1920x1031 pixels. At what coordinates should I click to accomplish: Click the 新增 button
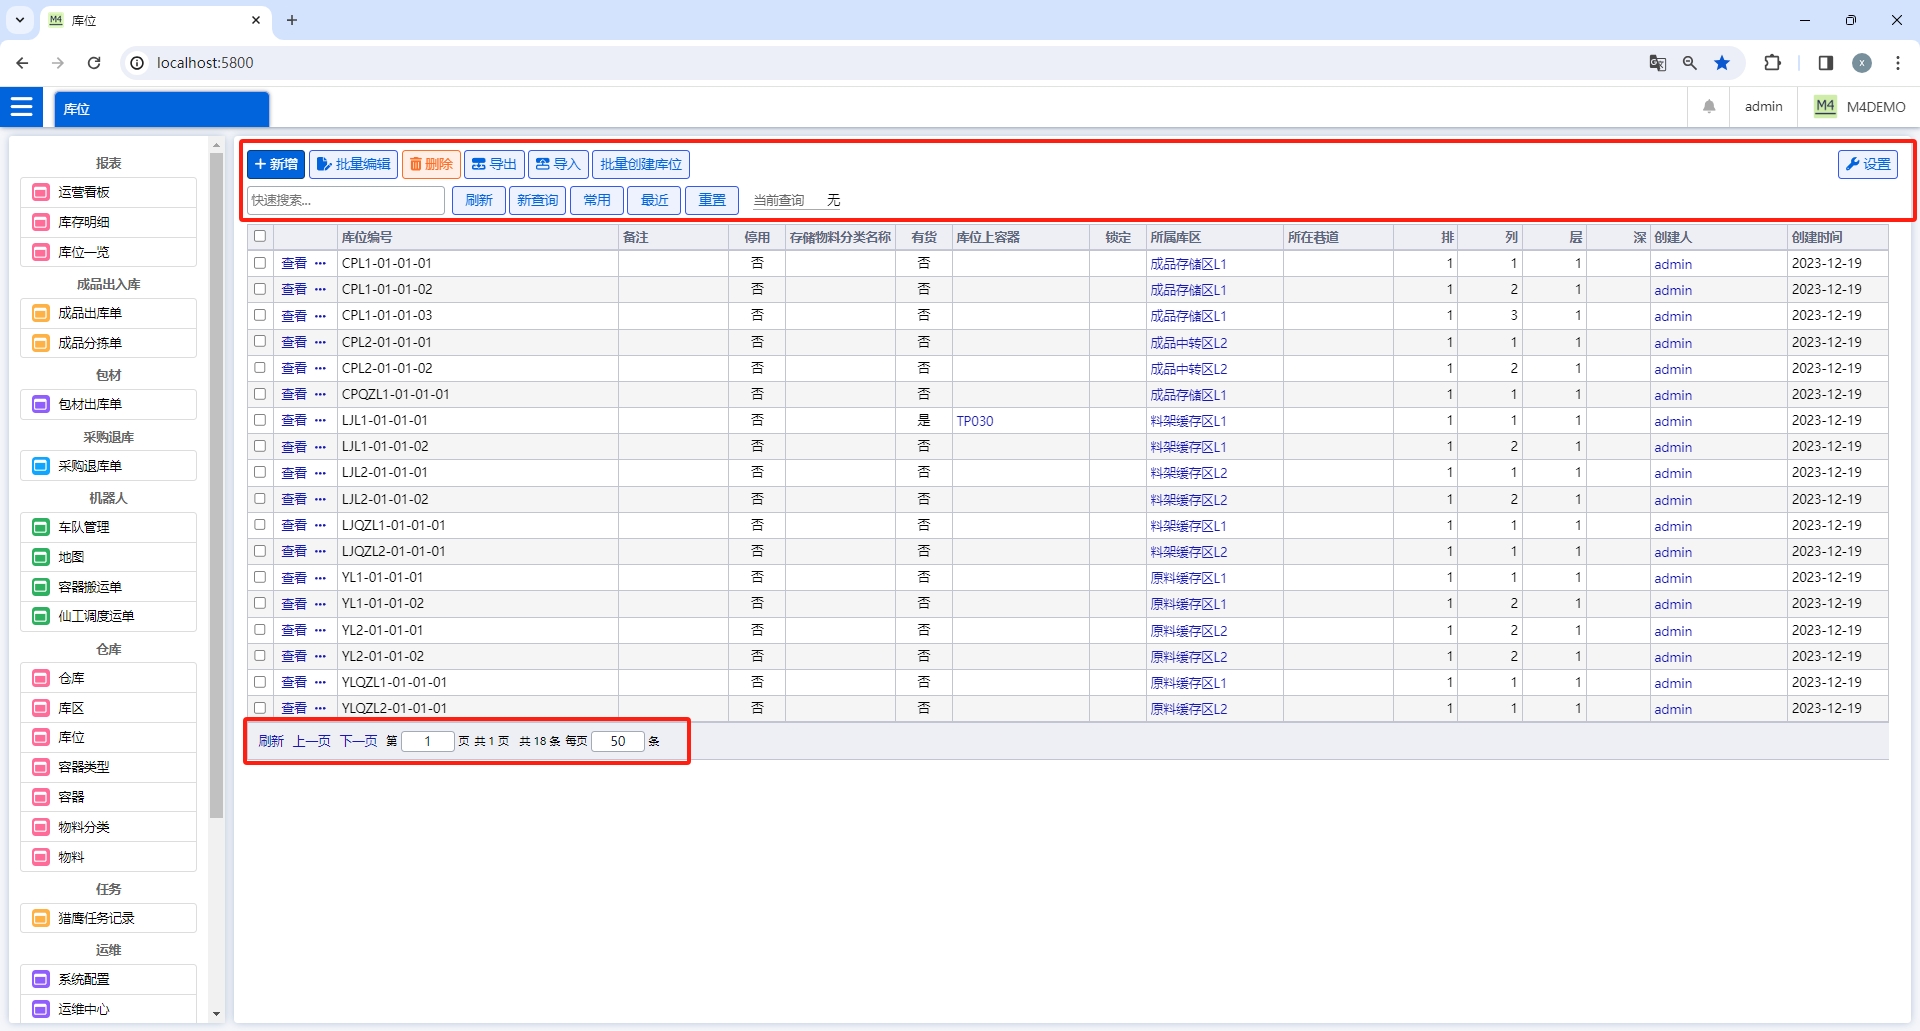[x=276, y=164]
